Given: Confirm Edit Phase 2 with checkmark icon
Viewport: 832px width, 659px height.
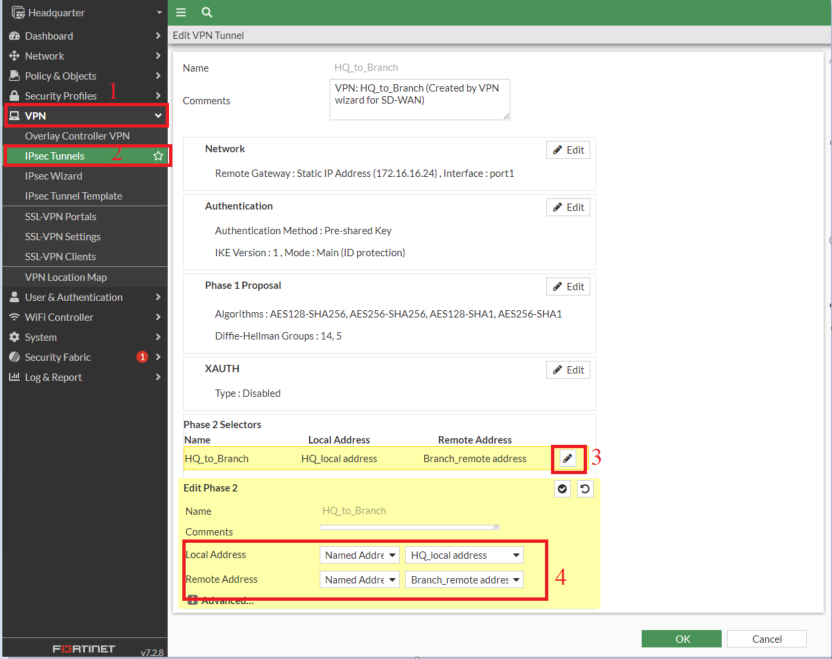Looking at the screenshot, I should coord(562,489).
